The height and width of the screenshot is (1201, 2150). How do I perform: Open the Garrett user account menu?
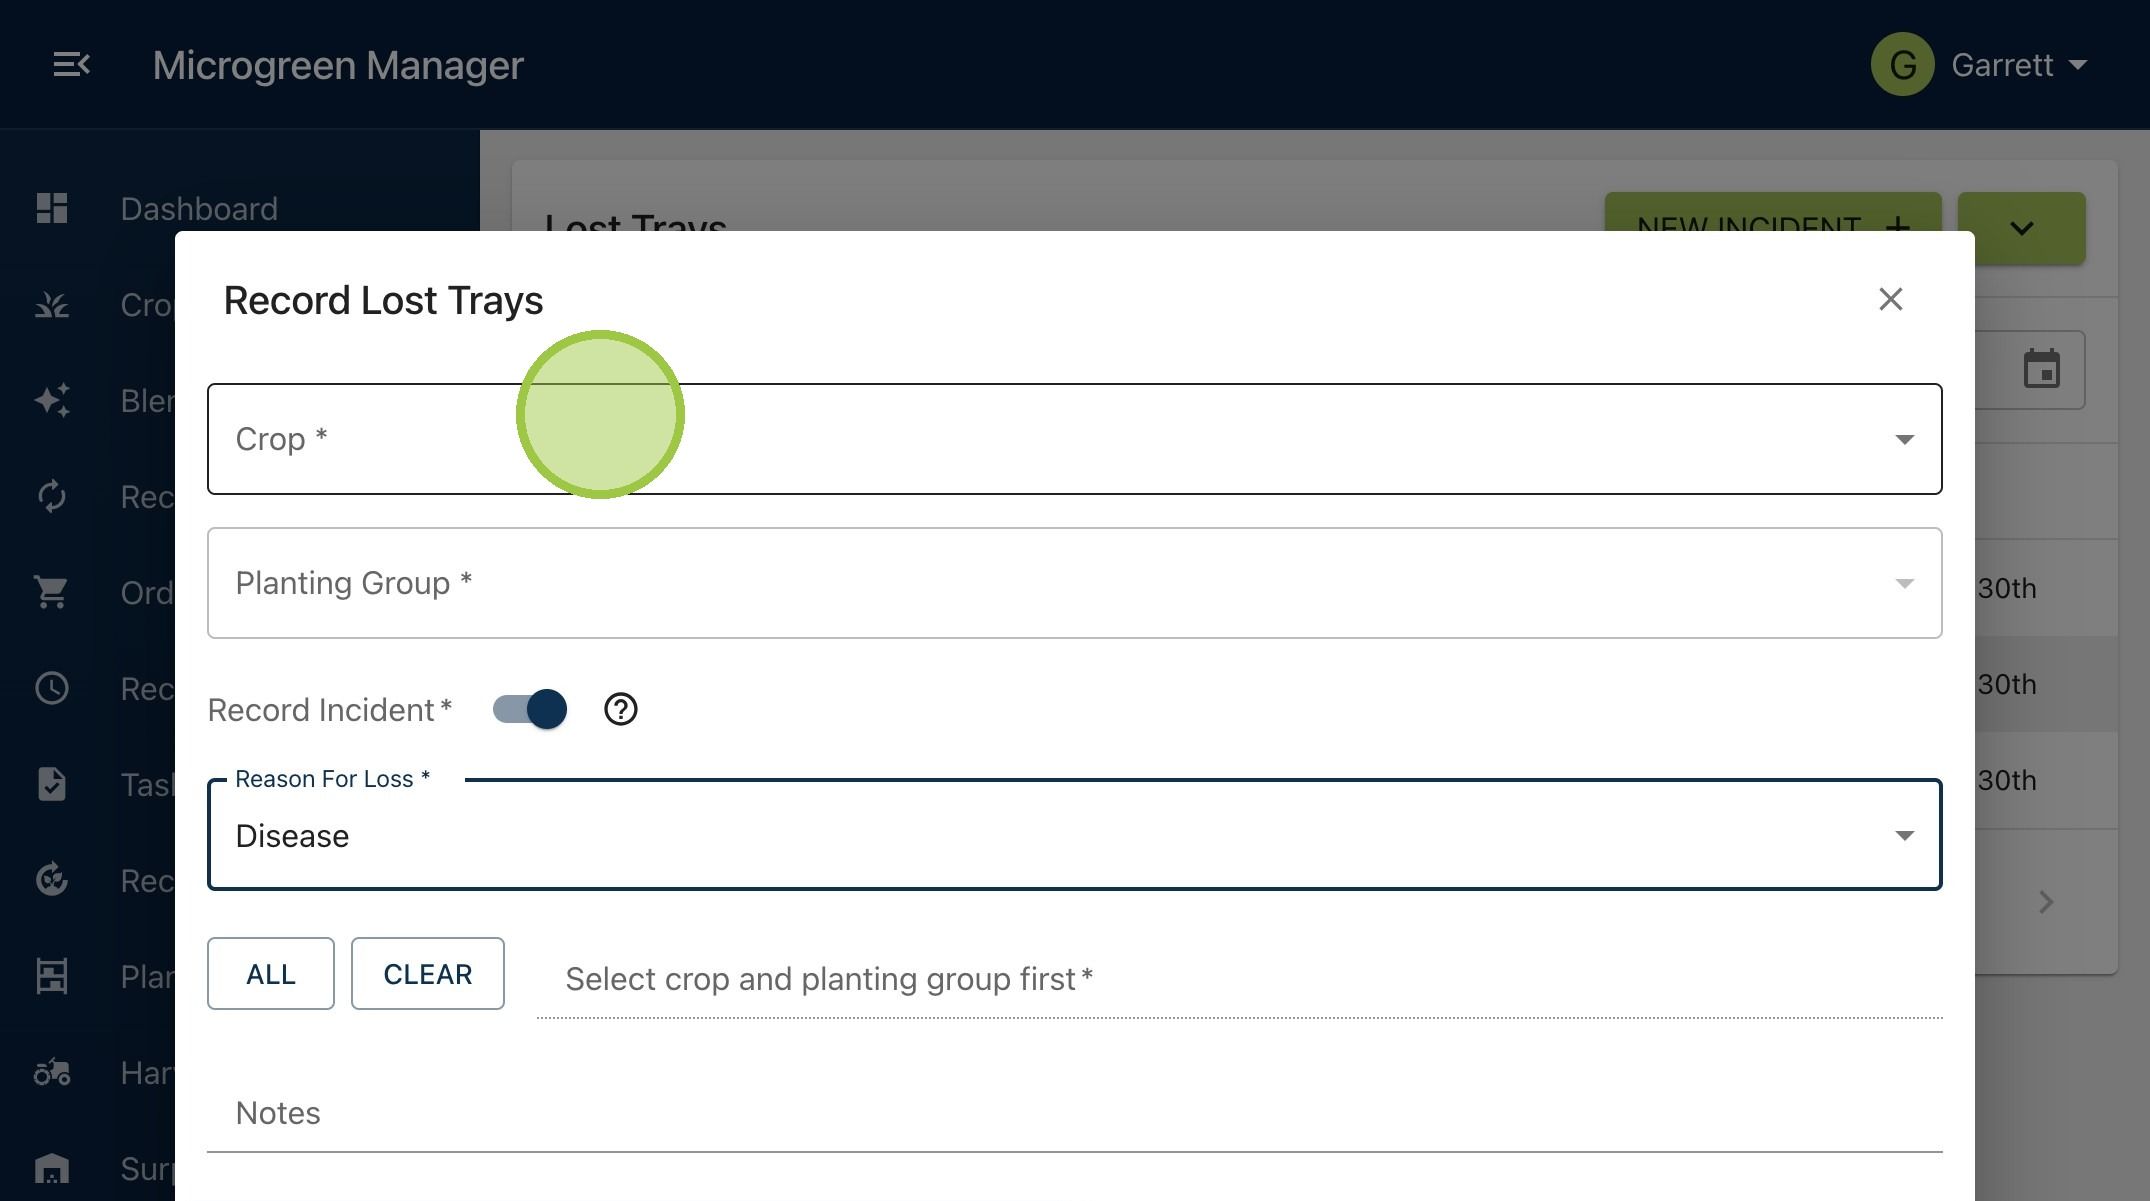1980,65
